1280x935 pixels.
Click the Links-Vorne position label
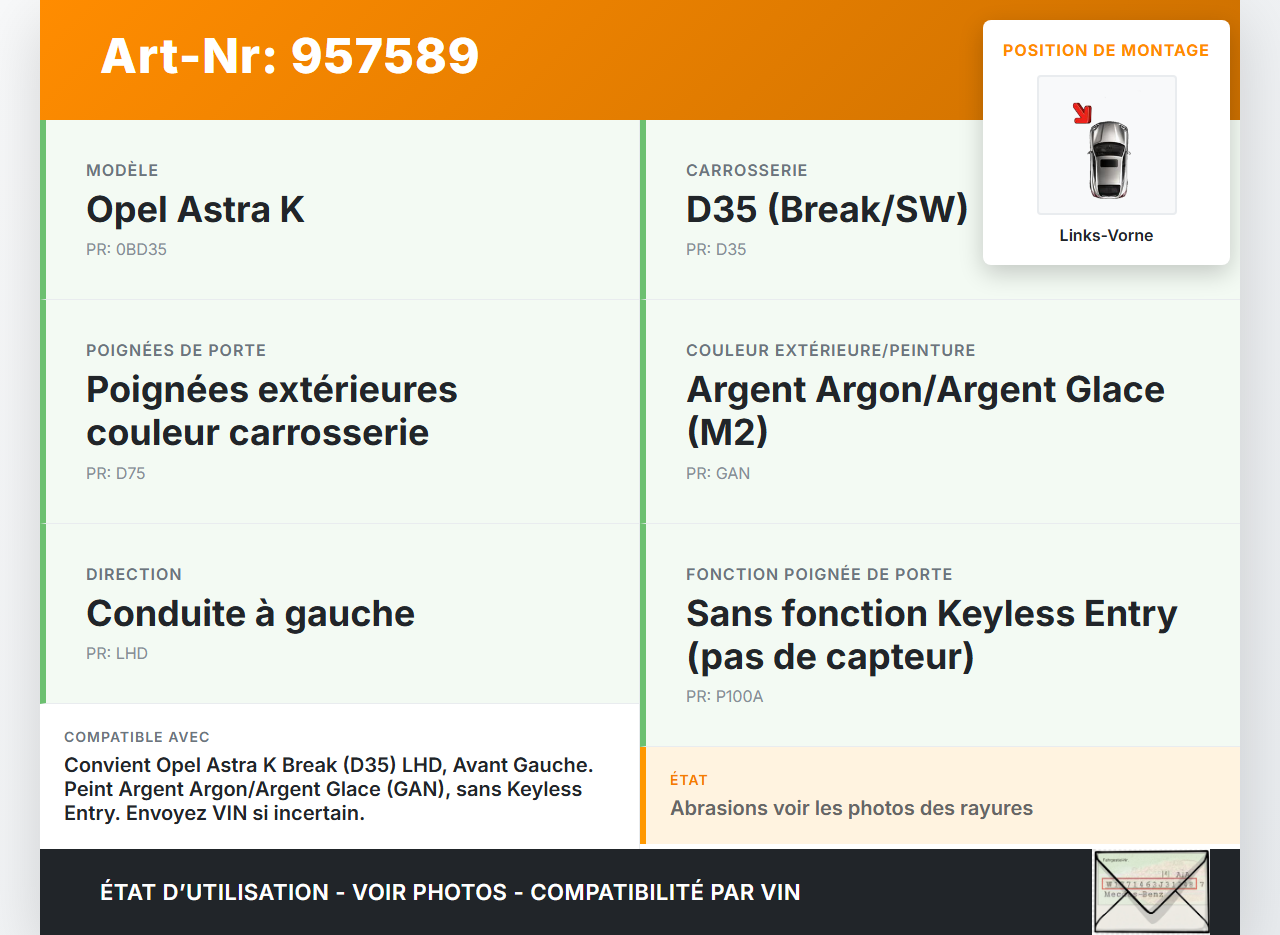pos(1106,236)
